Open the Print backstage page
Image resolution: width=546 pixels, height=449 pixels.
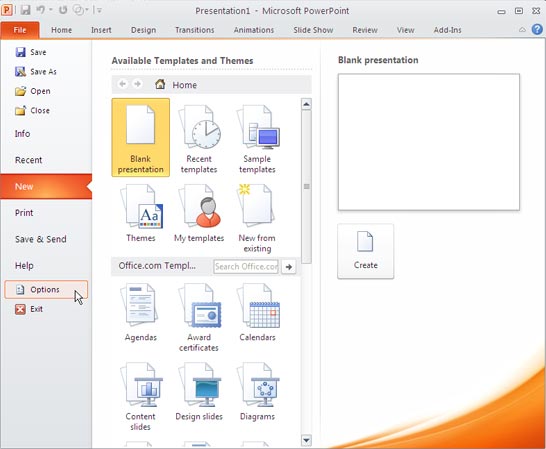[x=24, y=213]
